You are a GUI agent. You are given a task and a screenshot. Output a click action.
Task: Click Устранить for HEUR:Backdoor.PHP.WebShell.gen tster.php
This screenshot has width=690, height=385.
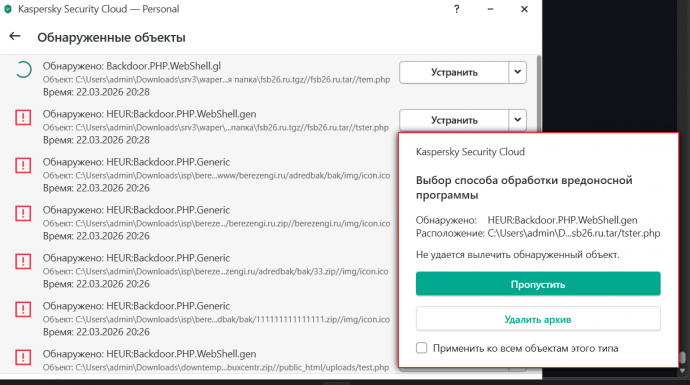click(454, 120)
